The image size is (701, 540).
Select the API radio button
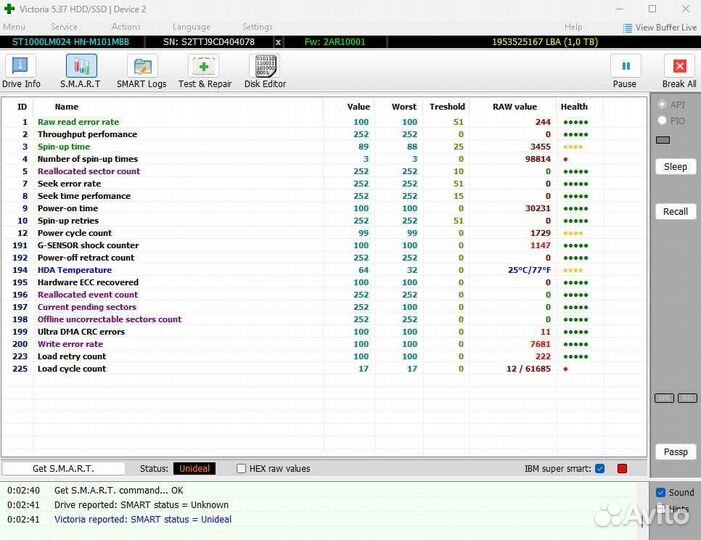tap(662, 105)
